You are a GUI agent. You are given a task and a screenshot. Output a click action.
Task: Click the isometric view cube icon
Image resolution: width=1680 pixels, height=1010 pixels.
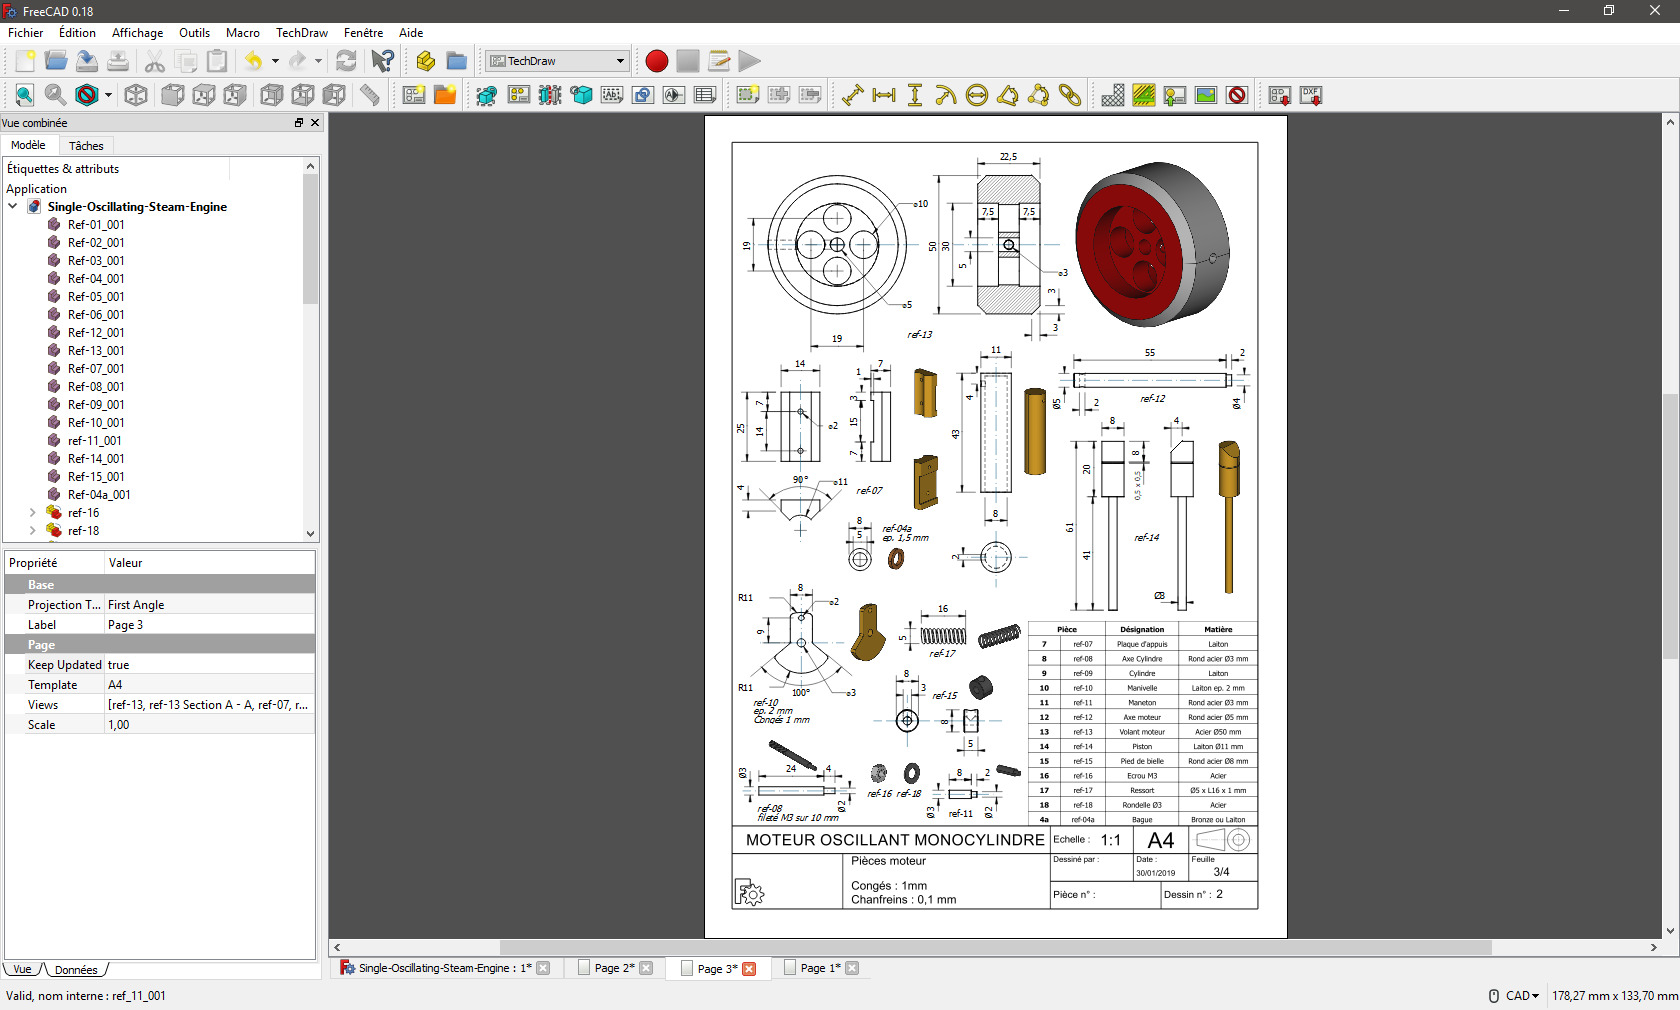136,95
